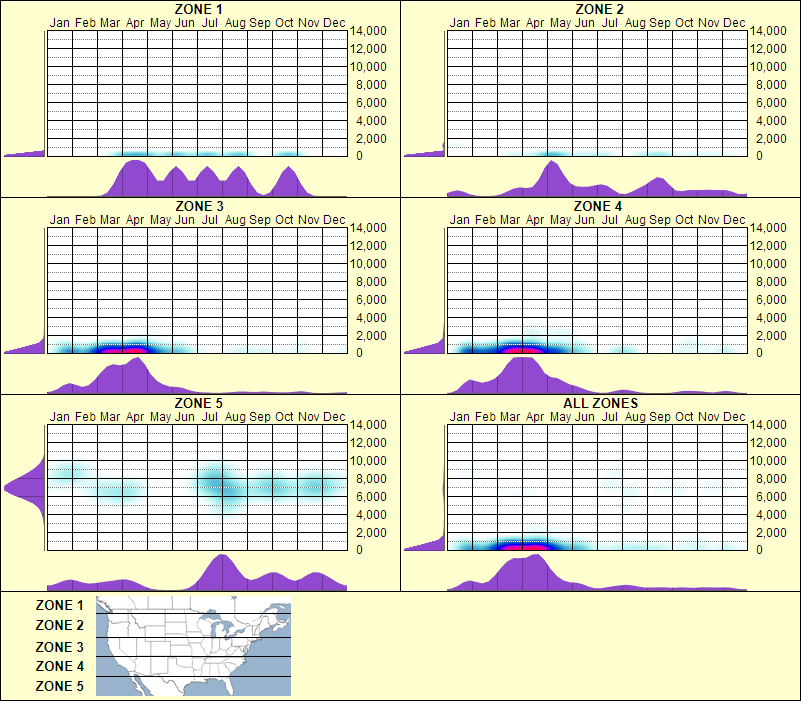Click the Jul month label in ZONE 5 chart
This screenshot has width=801, height=701.
click(x=209, y=417)
